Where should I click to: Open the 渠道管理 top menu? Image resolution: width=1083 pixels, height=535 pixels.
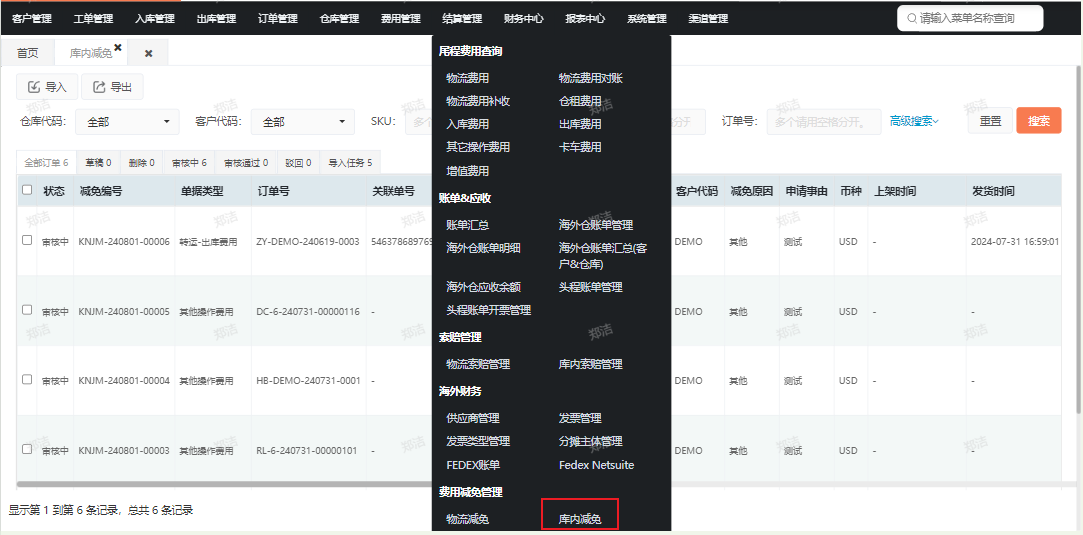coord(709,19)
